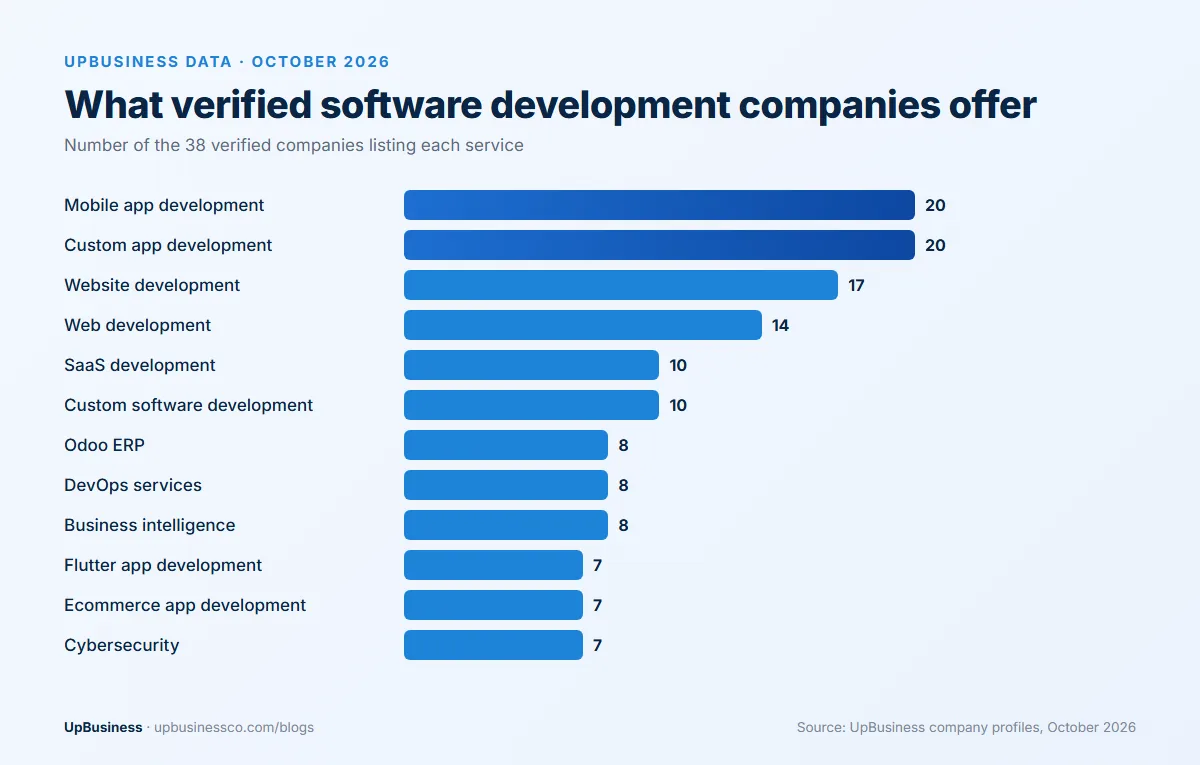
Task: Click the 'SaaS development' label
Action: (140, 365)
